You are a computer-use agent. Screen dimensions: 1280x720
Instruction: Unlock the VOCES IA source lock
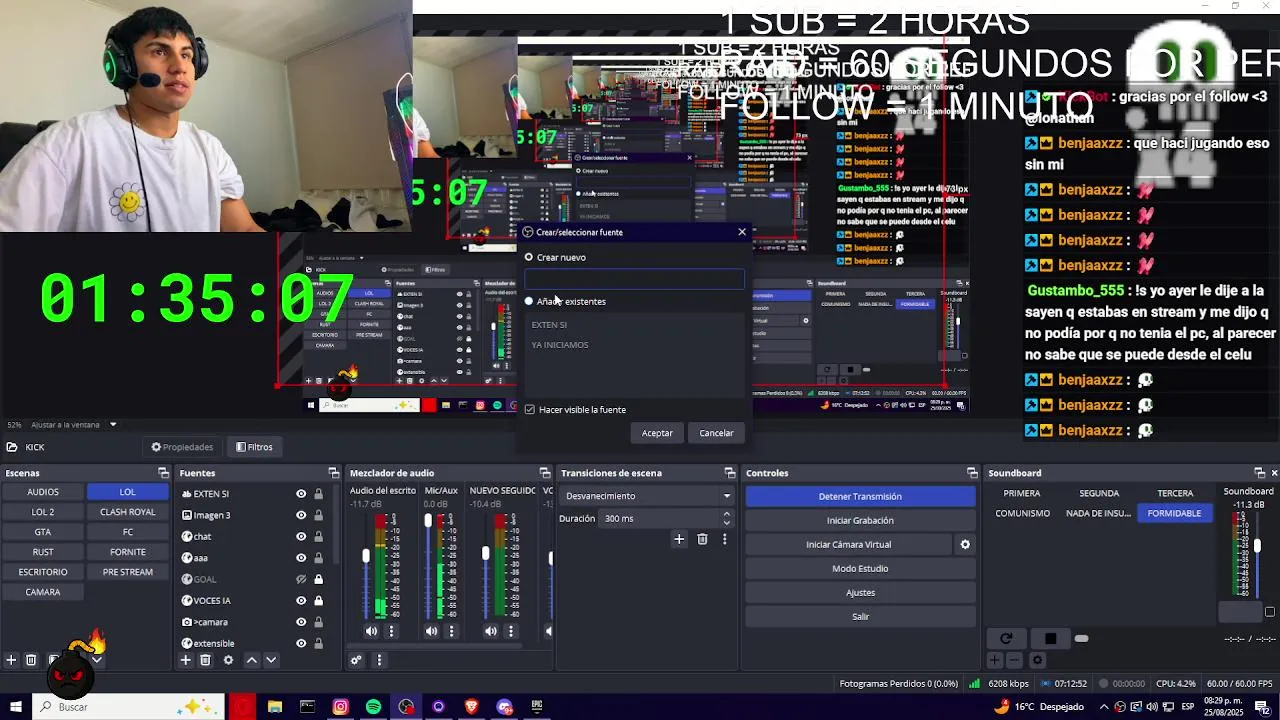[x=319, y=601]
